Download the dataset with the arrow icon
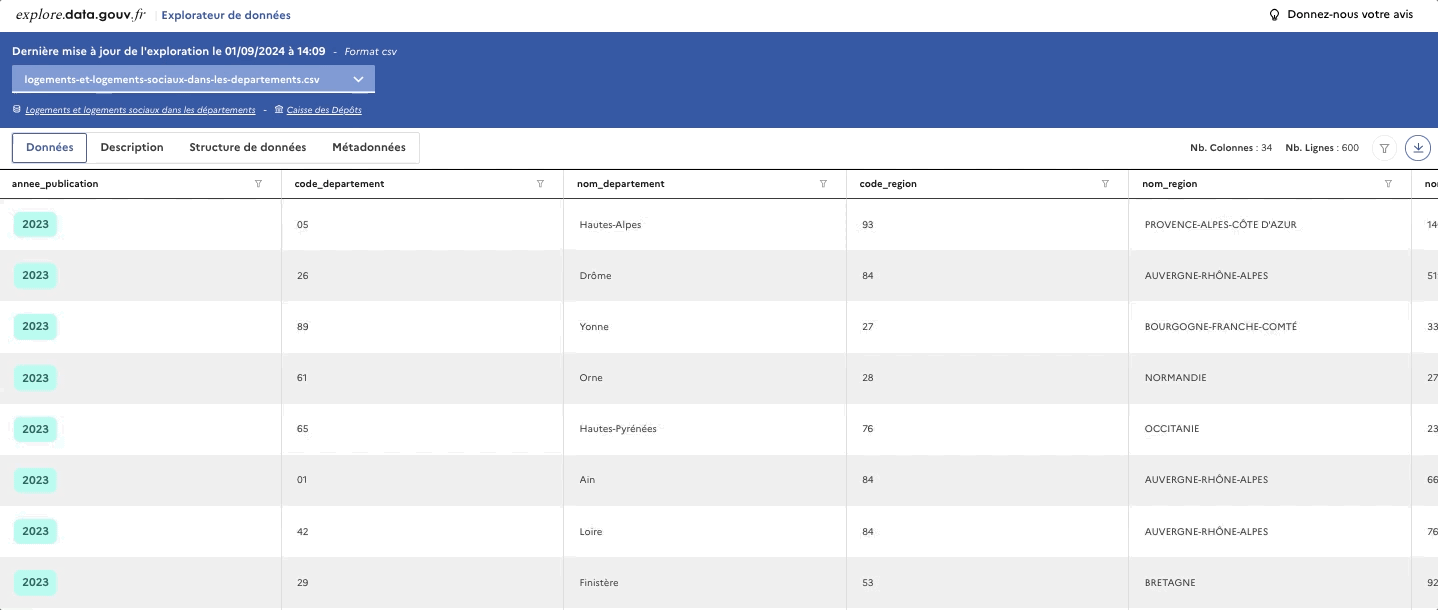Screen dimensions: 1438x610 click(x=1418, y=148)
